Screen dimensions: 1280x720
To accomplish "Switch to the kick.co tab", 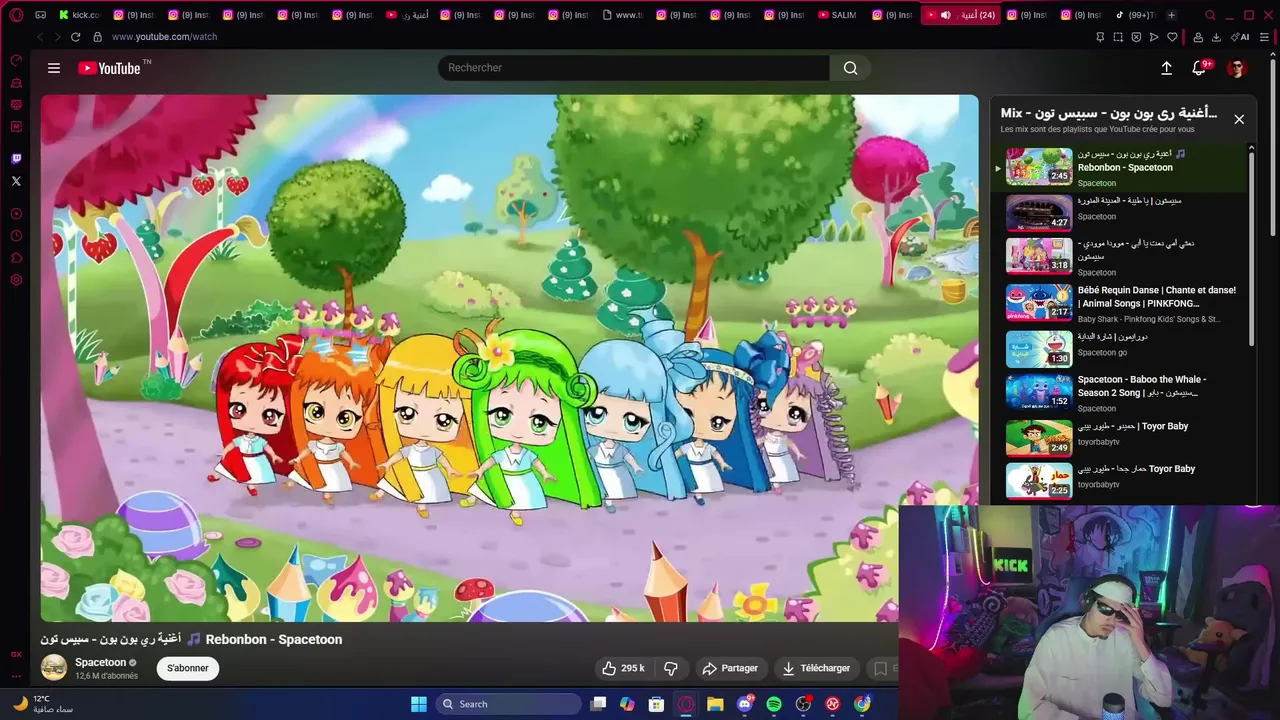I will click(78, 15).
